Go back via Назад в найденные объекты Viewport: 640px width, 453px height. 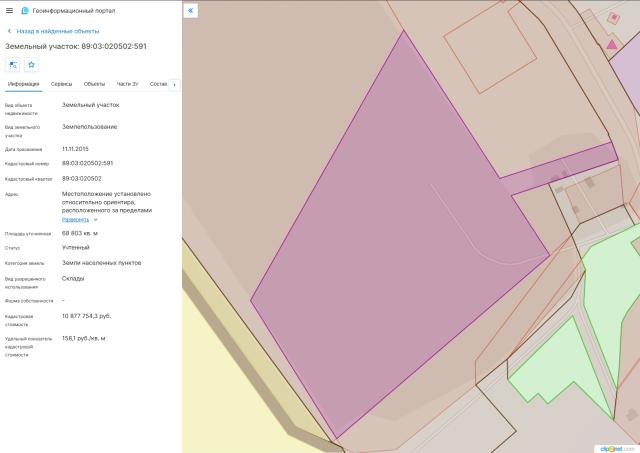coord(58,31)
